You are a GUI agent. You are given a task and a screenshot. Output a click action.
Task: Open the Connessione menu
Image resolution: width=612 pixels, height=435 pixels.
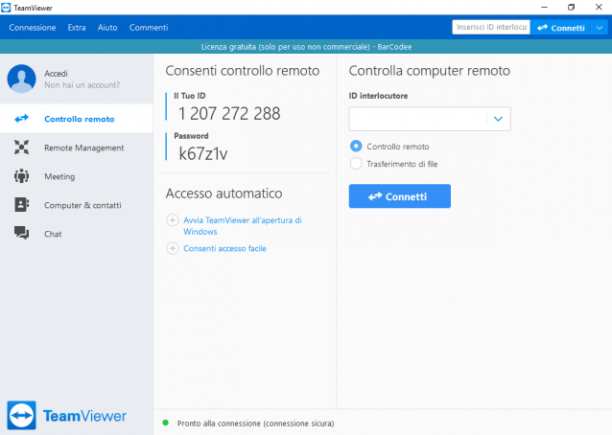click(x=32, y=27)
